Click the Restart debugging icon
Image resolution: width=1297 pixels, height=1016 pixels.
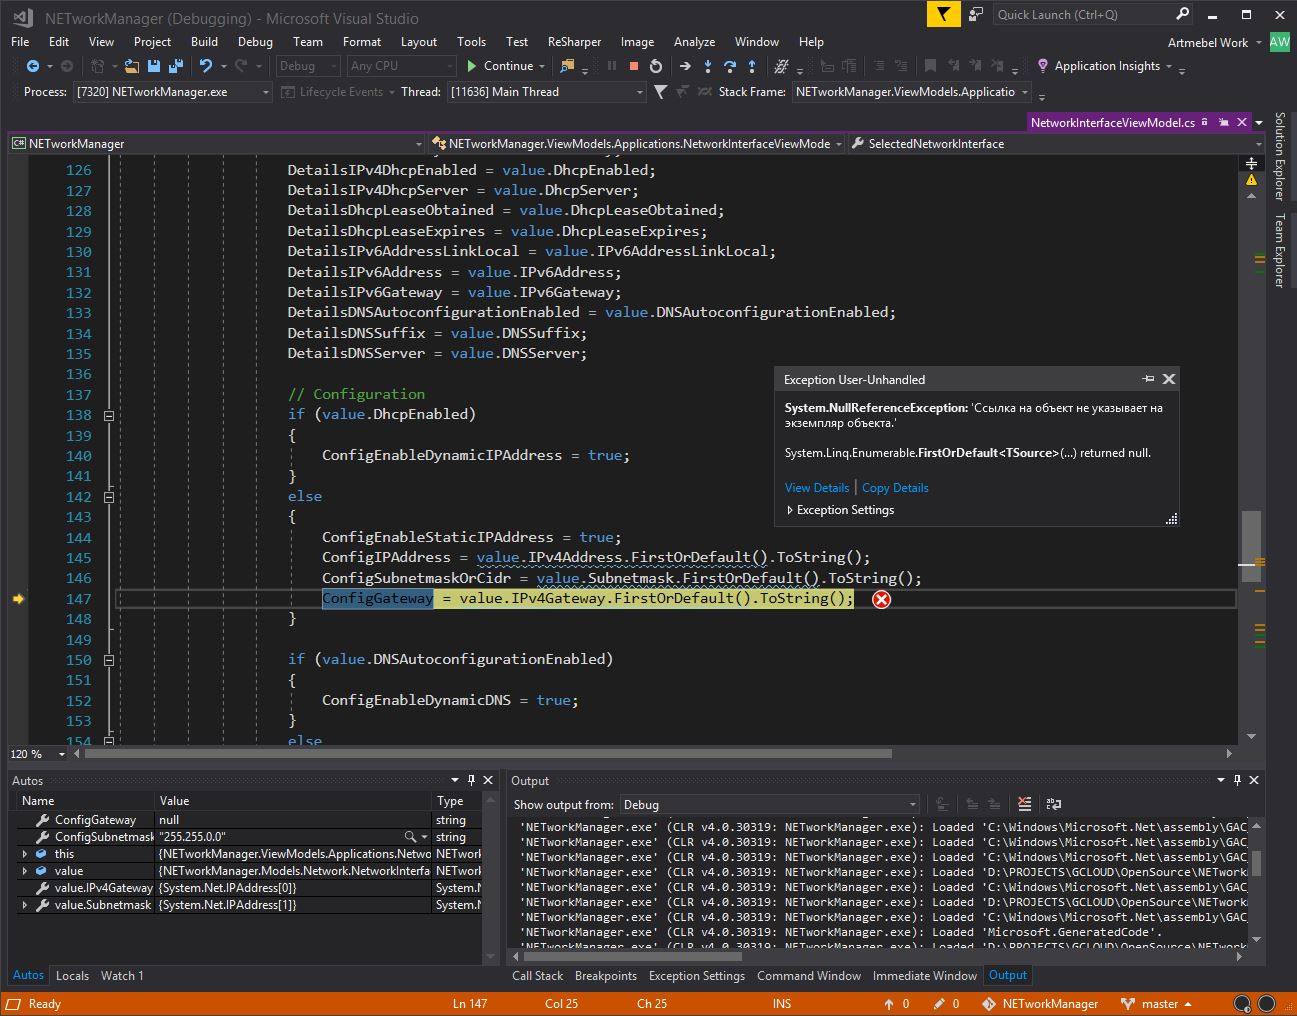[x=656, y=66]
